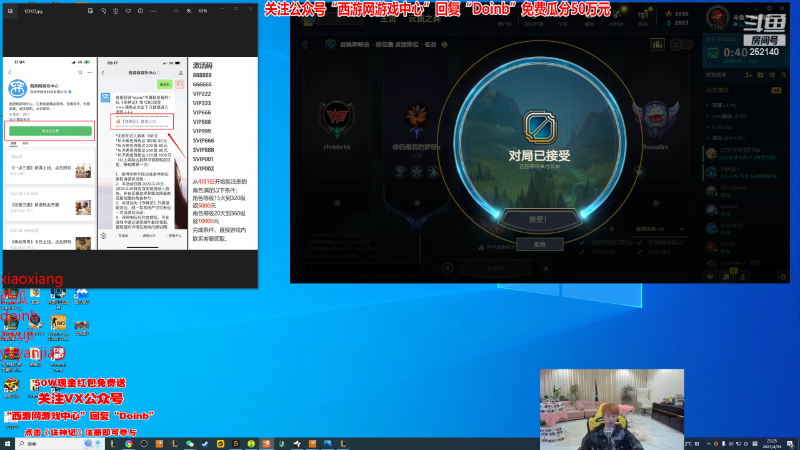
Task: Go back using the lobby back arrow
Action: (305, 44)
